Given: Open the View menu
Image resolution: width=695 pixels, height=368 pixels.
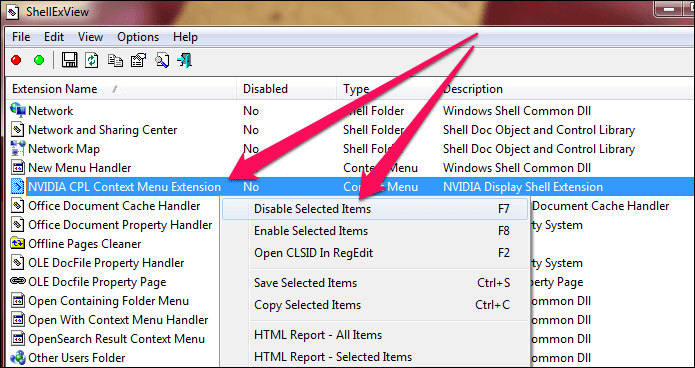Looking at the screenshot, I should tap(90, 37).
